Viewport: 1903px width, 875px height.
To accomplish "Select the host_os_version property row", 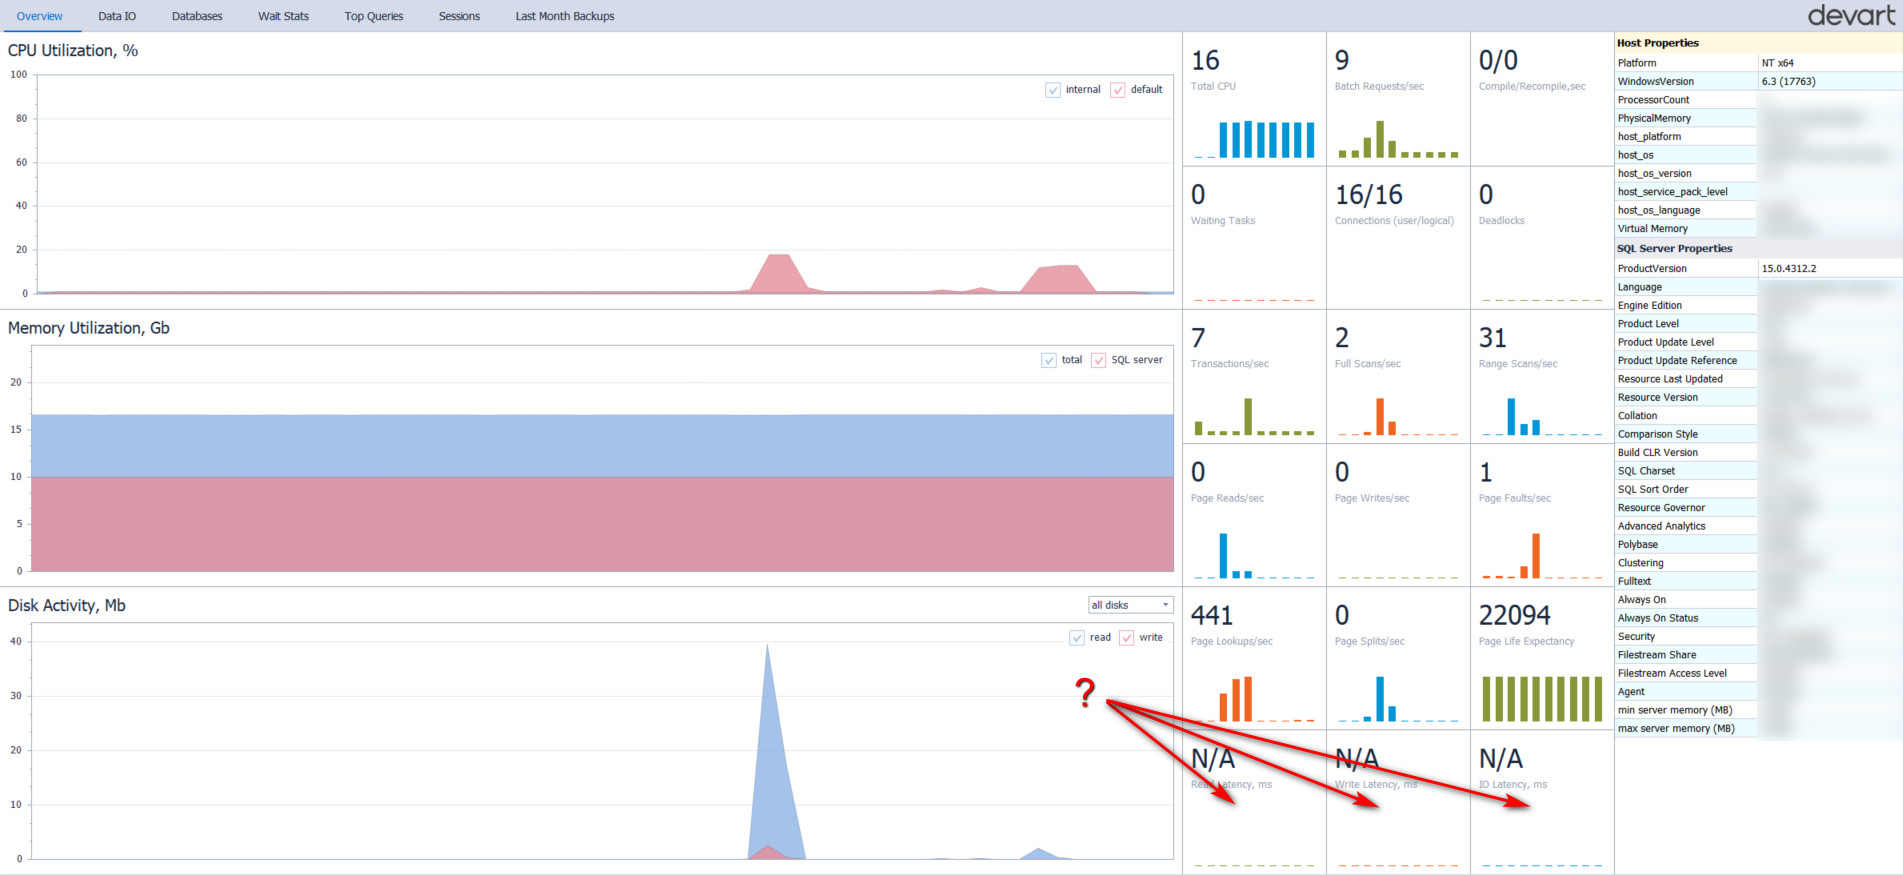I will pos(1758,174).
